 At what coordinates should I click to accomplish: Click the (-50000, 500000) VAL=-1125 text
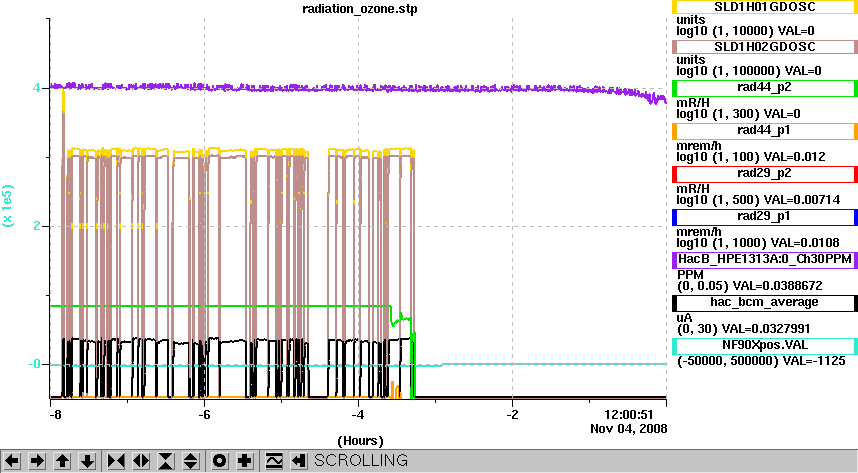(x=761, y=361)
